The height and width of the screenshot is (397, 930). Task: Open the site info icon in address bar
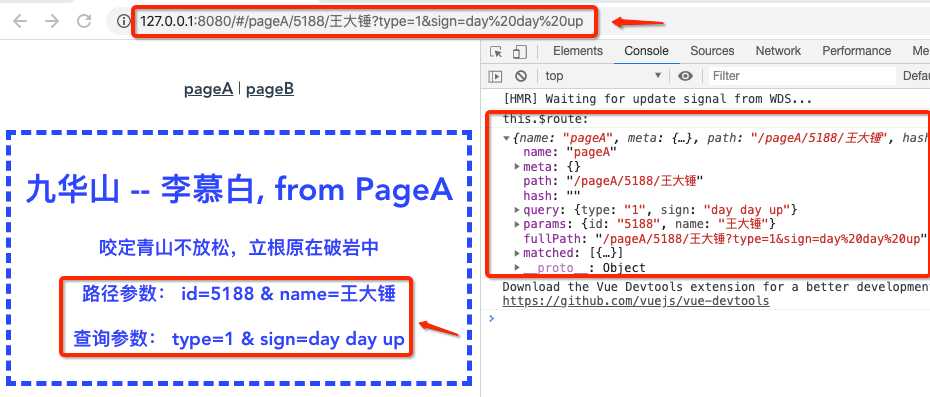point(123,22)
